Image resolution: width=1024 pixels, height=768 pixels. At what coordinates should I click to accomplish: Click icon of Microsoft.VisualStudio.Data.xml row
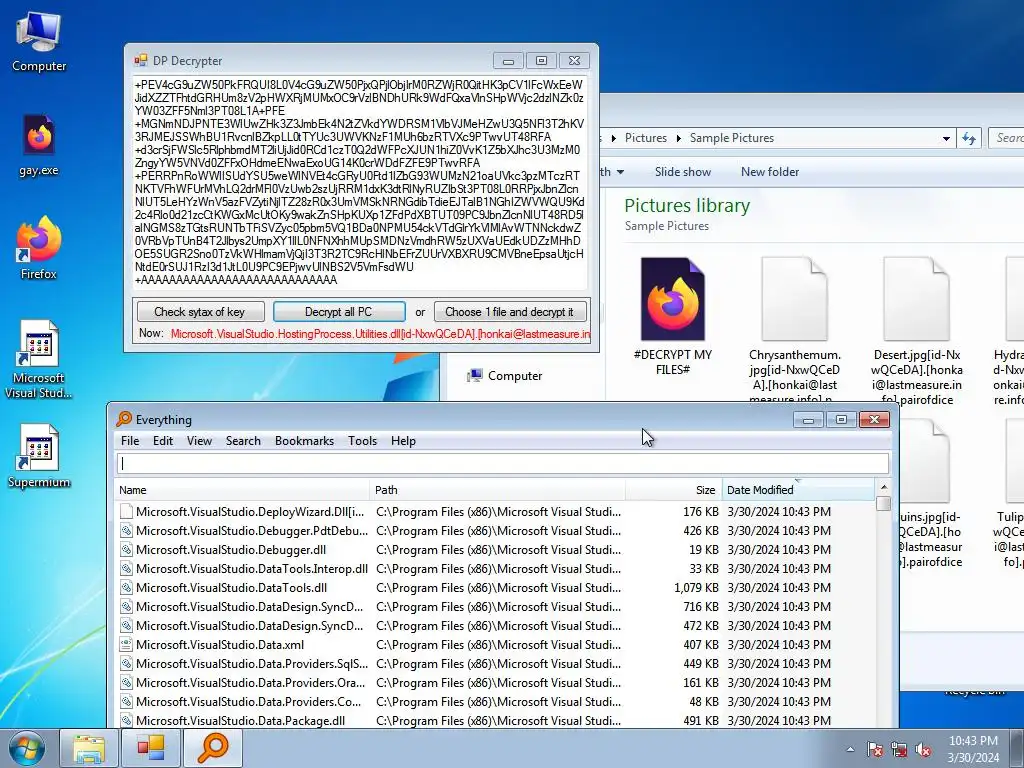pyautogui.click(x=127, y=645)
